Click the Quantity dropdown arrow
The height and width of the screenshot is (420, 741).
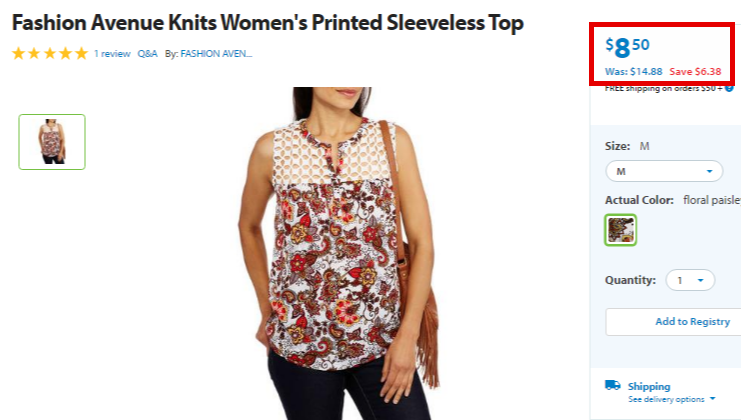701,281
